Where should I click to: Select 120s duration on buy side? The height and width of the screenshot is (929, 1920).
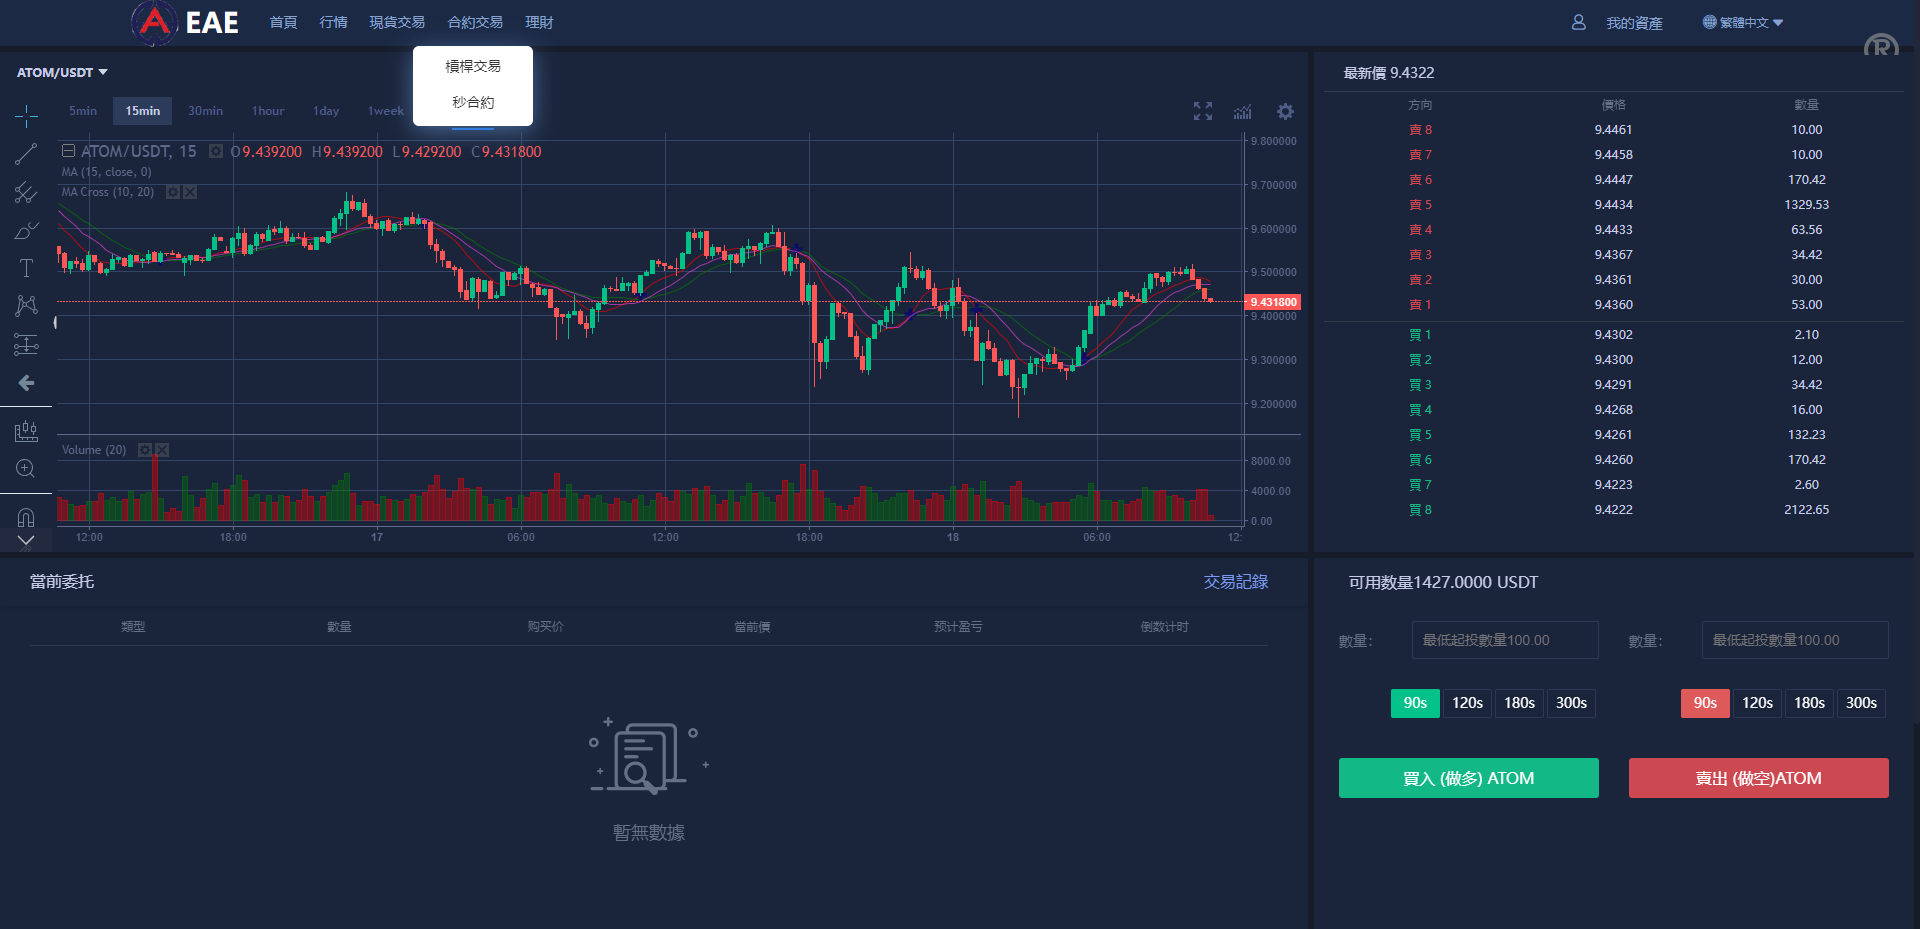[x=1467, y=703]
